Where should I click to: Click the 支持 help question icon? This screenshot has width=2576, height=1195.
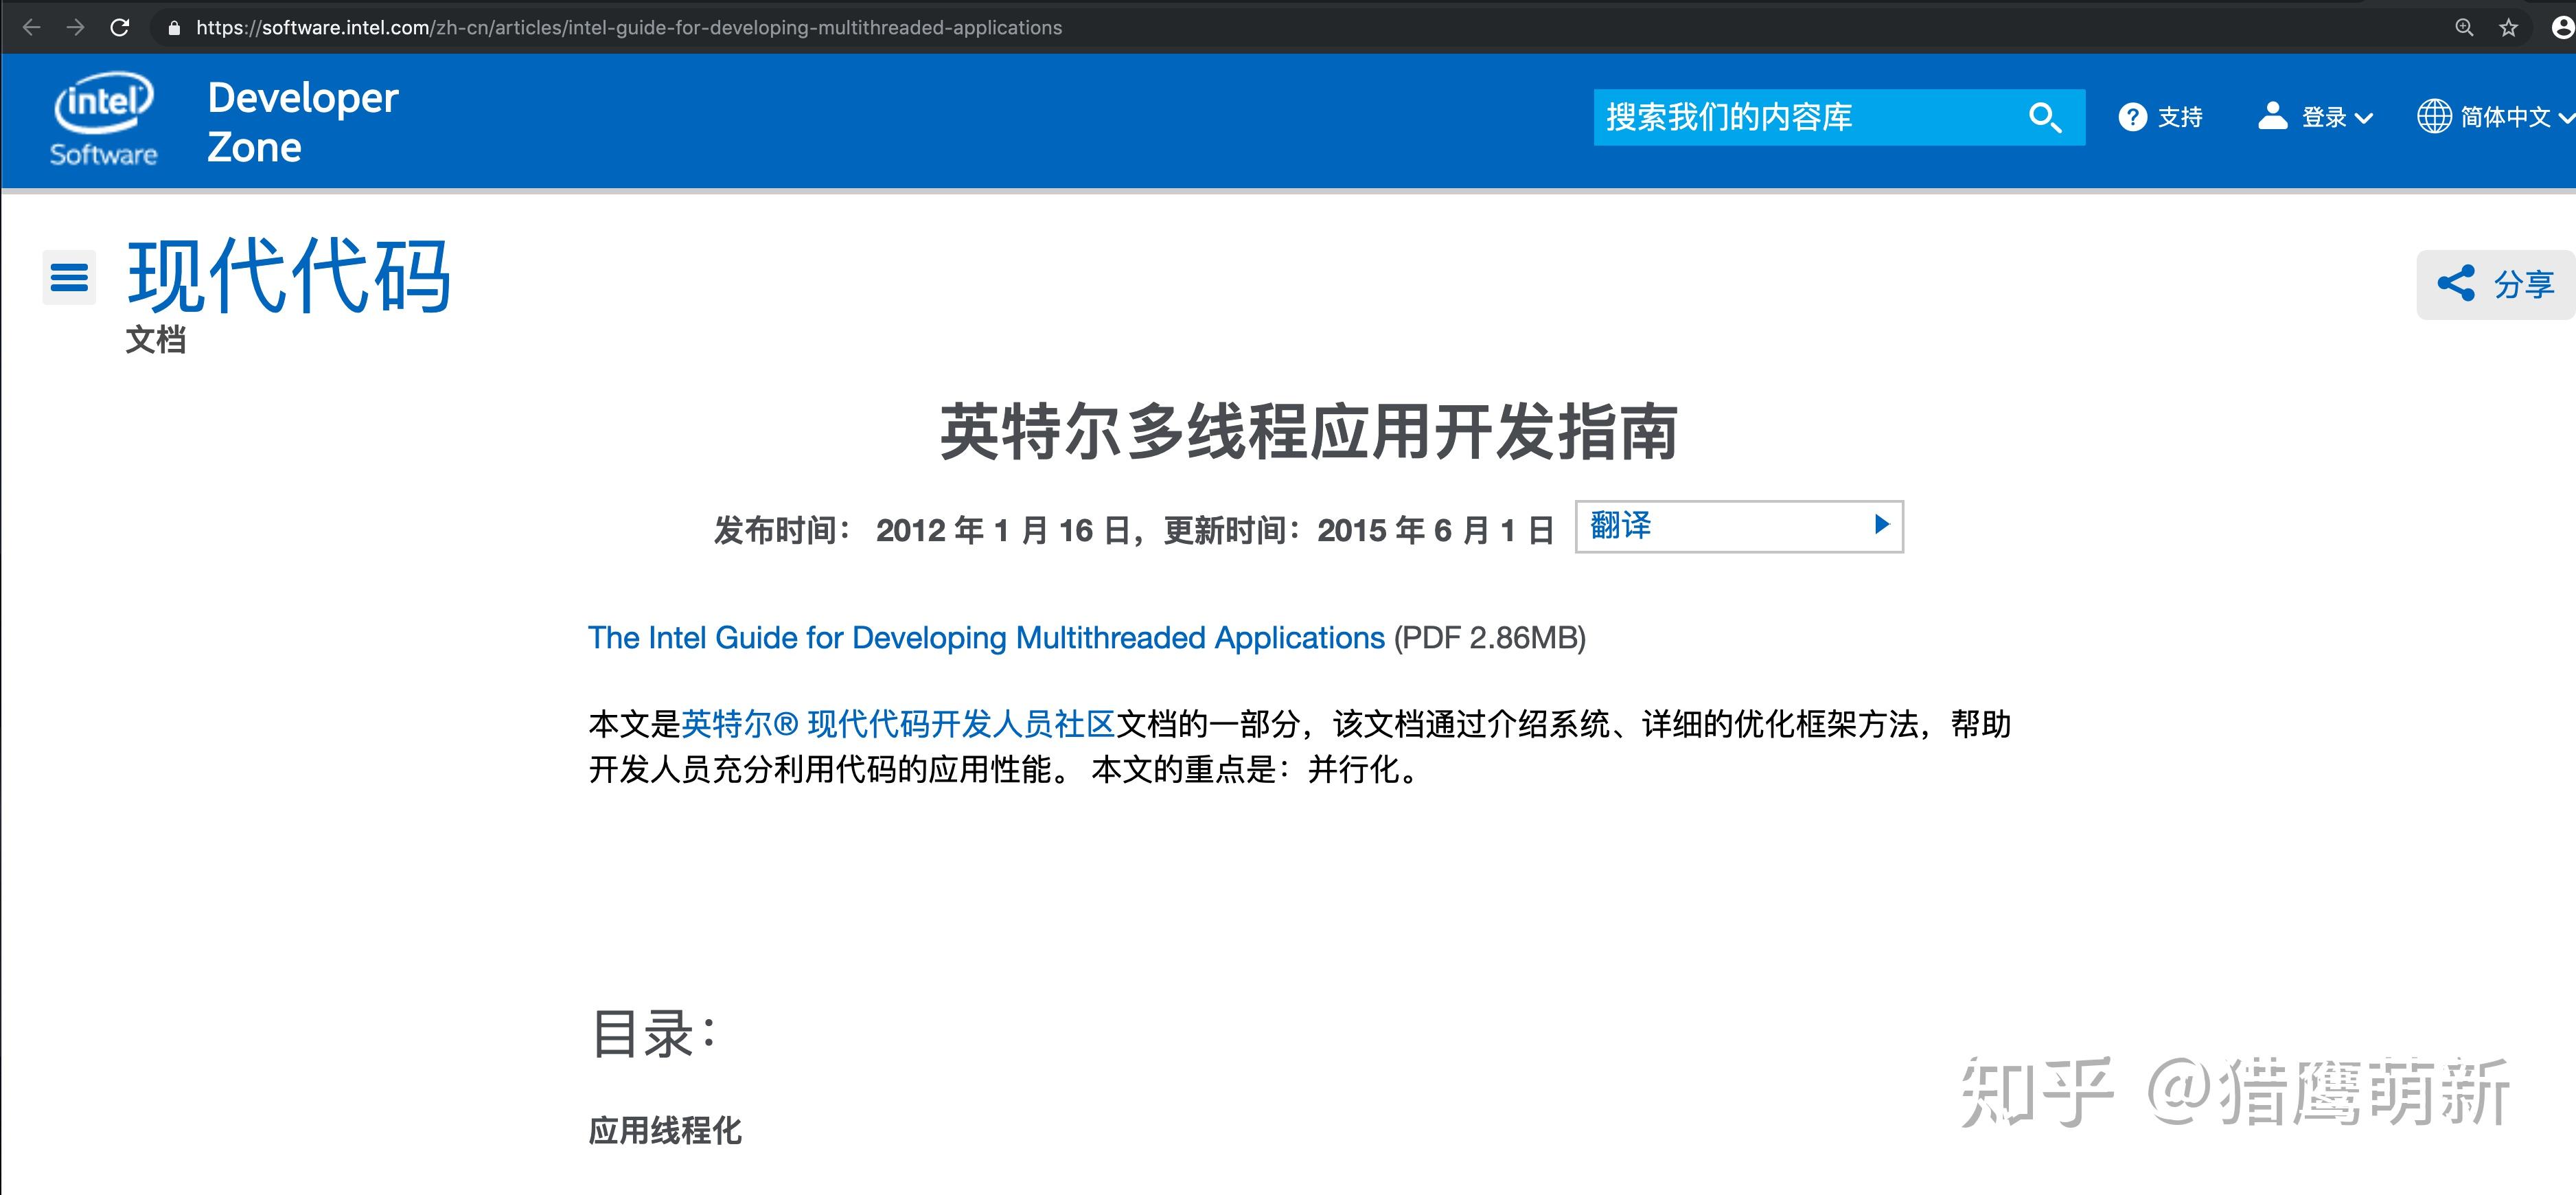click(2132, 117)
